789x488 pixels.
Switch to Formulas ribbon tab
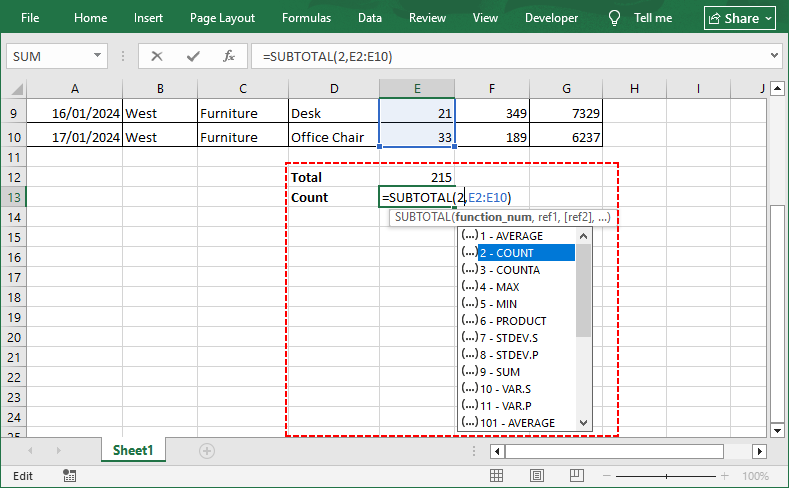pyautogui.click(x=306, y=18)
